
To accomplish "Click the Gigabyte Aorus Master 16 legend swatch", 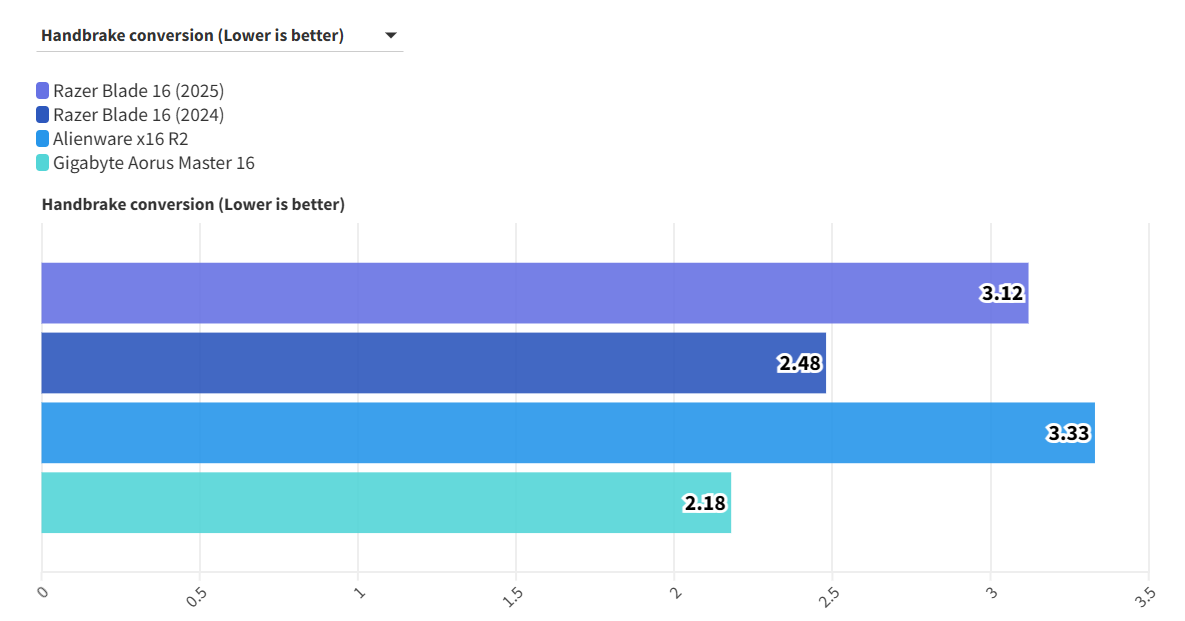I will click(42, 163).
